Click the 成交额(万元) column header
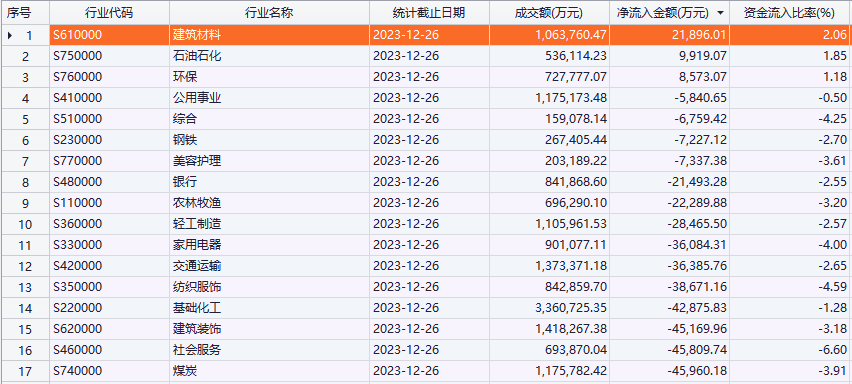Image resolution: width=852 pixels, height=384 pixels. click(x=549, y=12)
